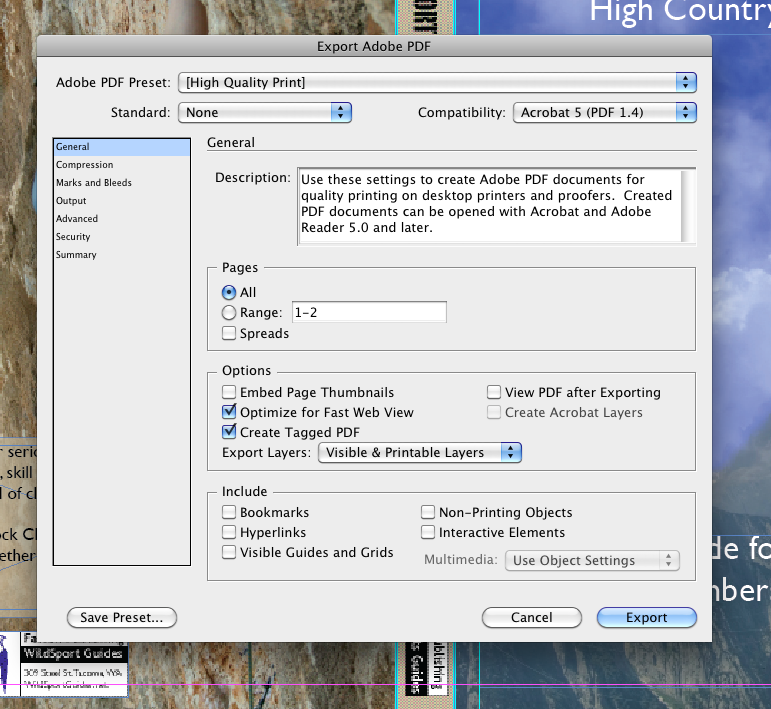This screenshot has width=771, height=709.
Task: Click the page Range input field
Action: 369,312
